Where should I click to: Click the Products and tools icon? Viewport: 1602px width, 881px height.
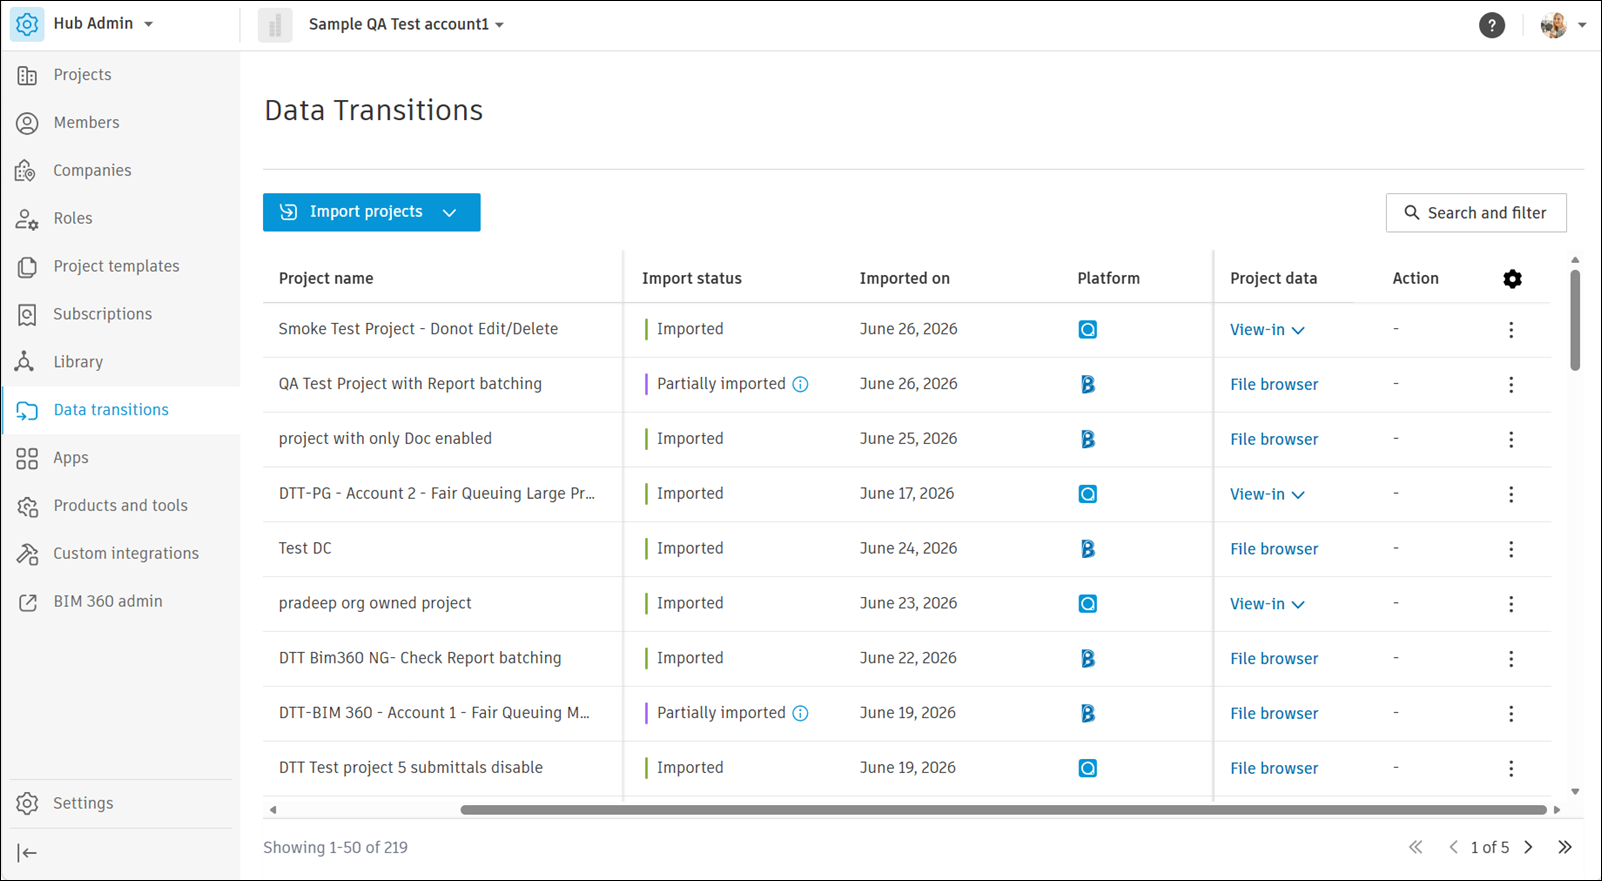pos(27,506)
